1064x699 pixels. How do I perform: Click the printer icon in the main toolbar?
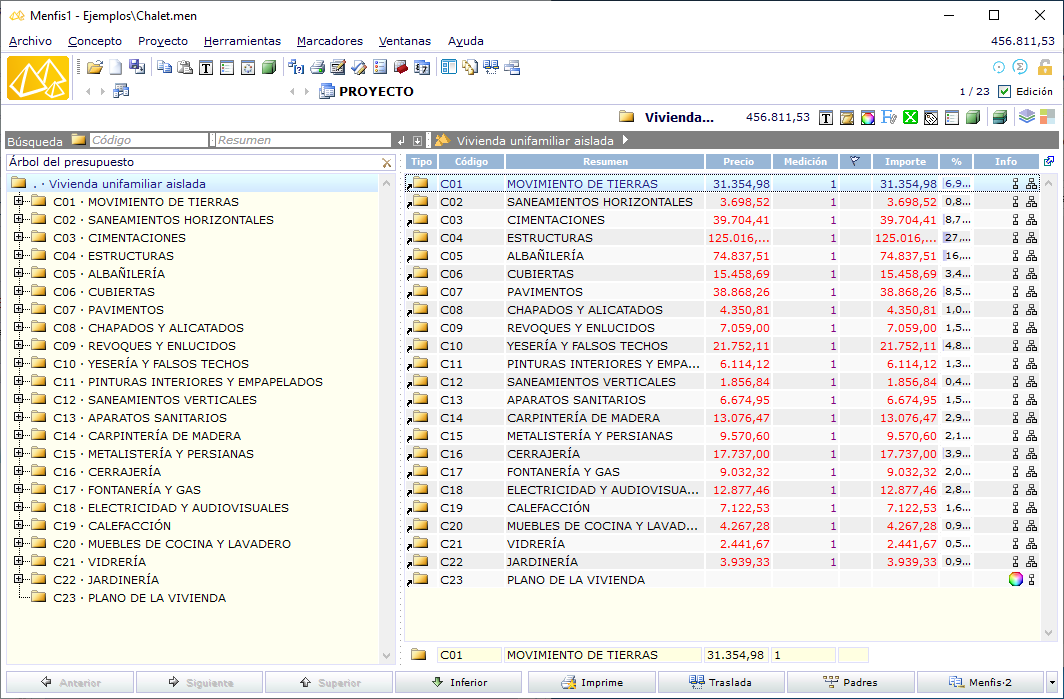[317, 67]
